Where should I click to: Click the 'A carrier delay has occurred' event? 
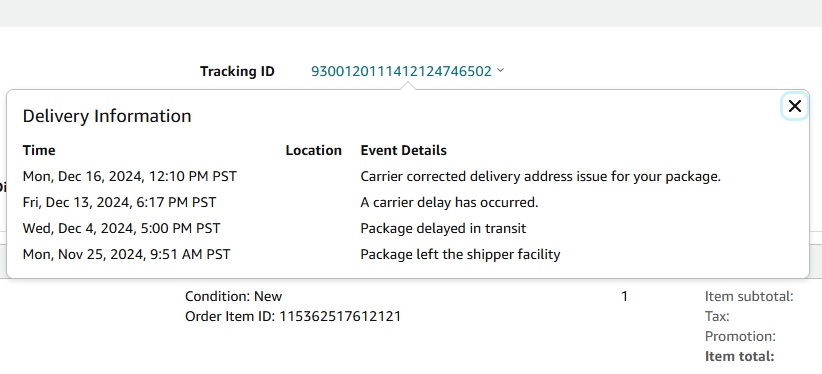(x=449, y=202)
